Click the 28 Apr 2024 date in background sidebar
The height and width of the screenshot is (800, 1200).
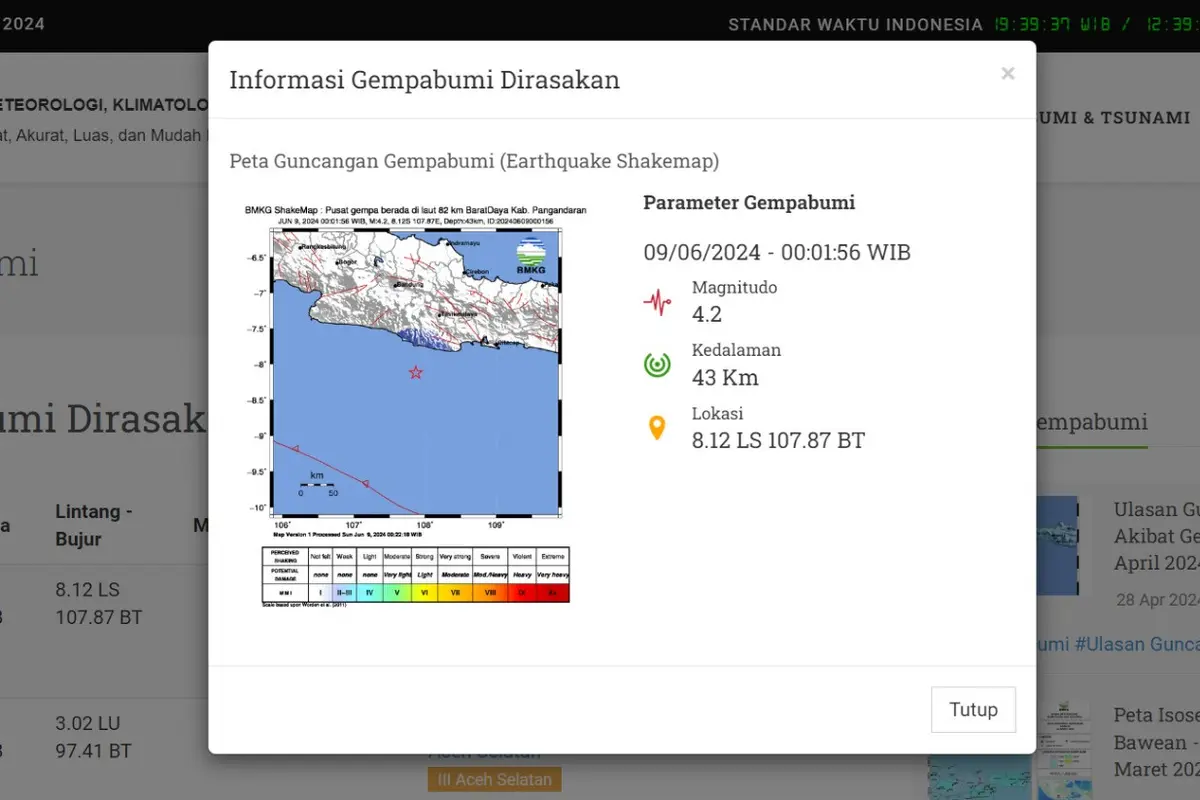click(1158, 600)
